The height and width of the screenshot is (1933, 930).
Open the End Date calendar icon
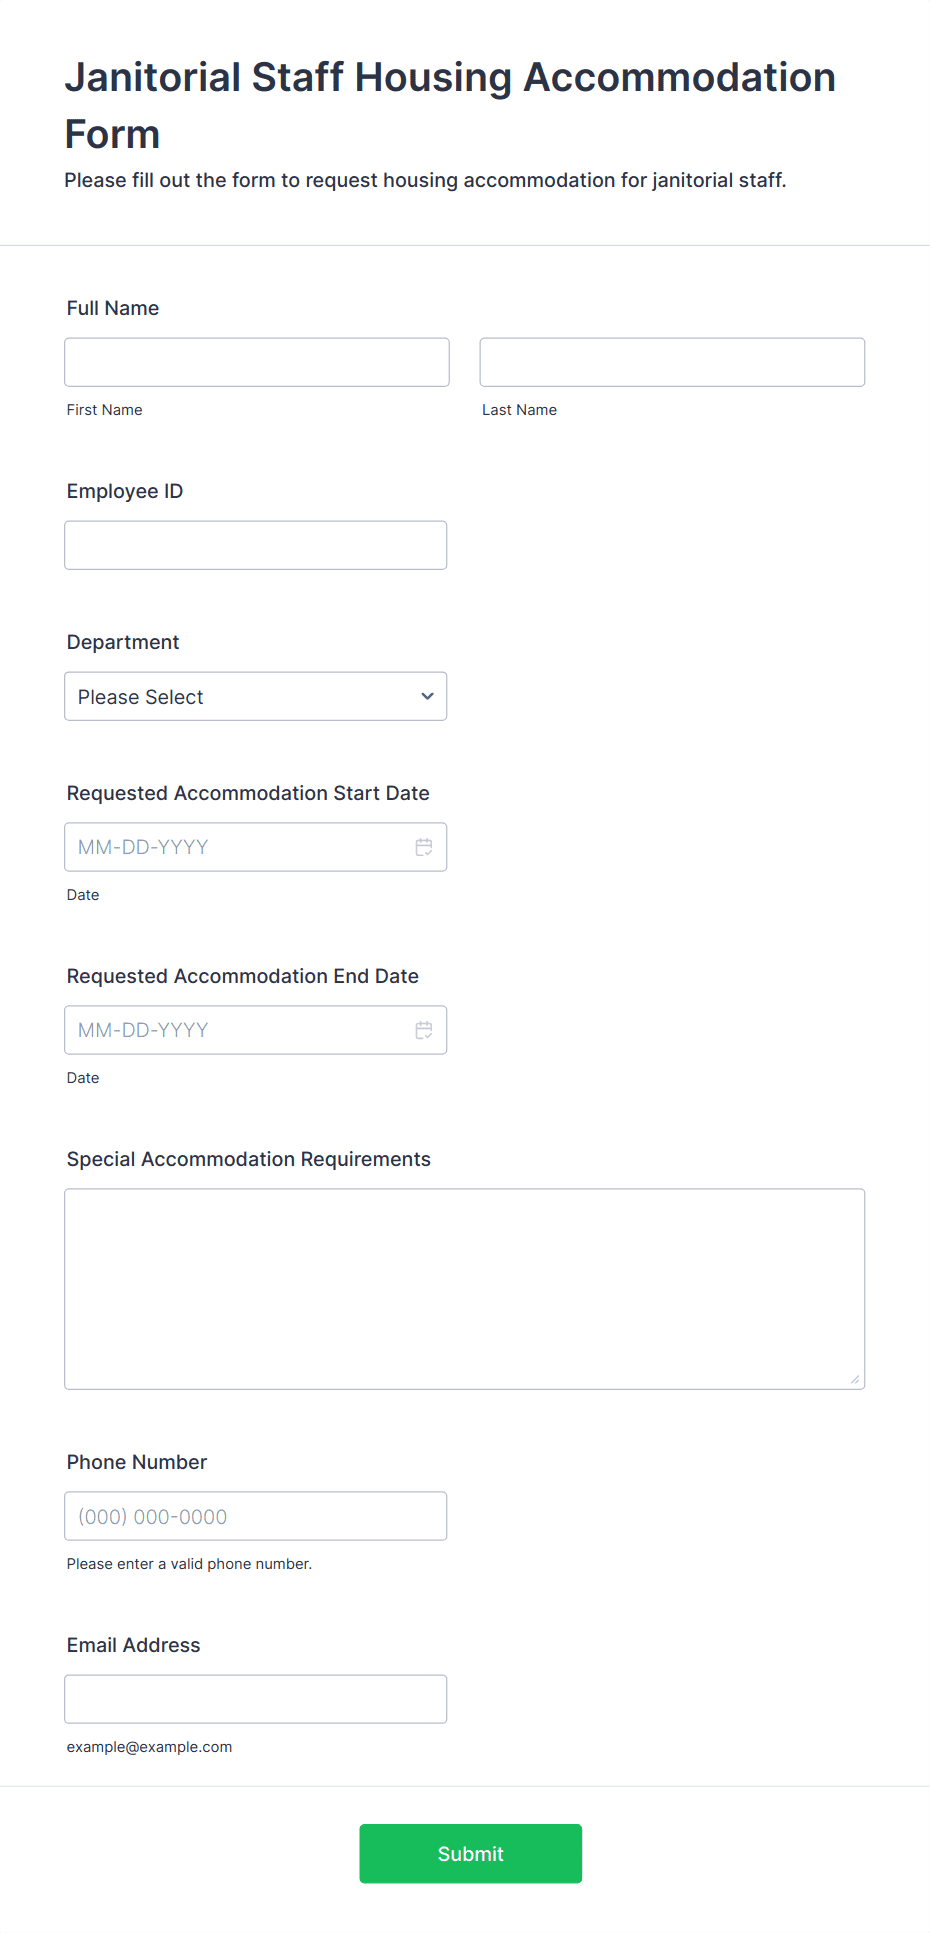424,1030
